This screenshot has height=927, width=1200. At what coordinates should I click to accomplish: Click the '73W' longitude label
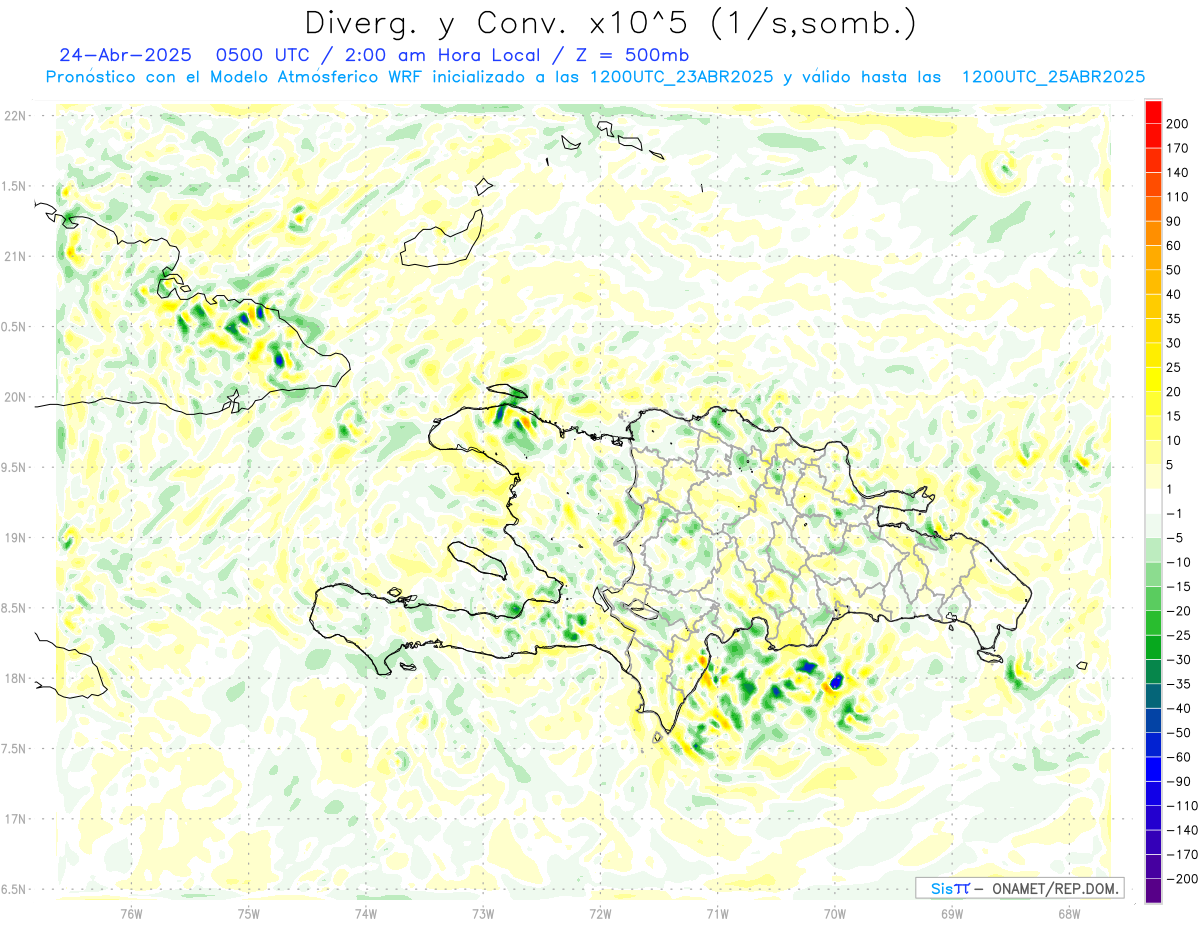483,913
